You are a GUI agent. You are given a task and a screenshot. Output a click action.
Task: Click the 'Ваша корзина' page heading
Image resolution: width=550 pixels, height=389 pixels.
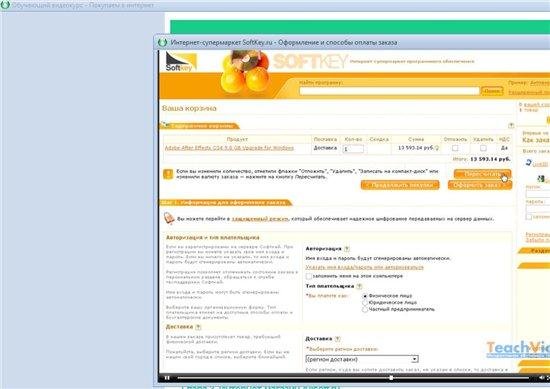coord(189,108)
